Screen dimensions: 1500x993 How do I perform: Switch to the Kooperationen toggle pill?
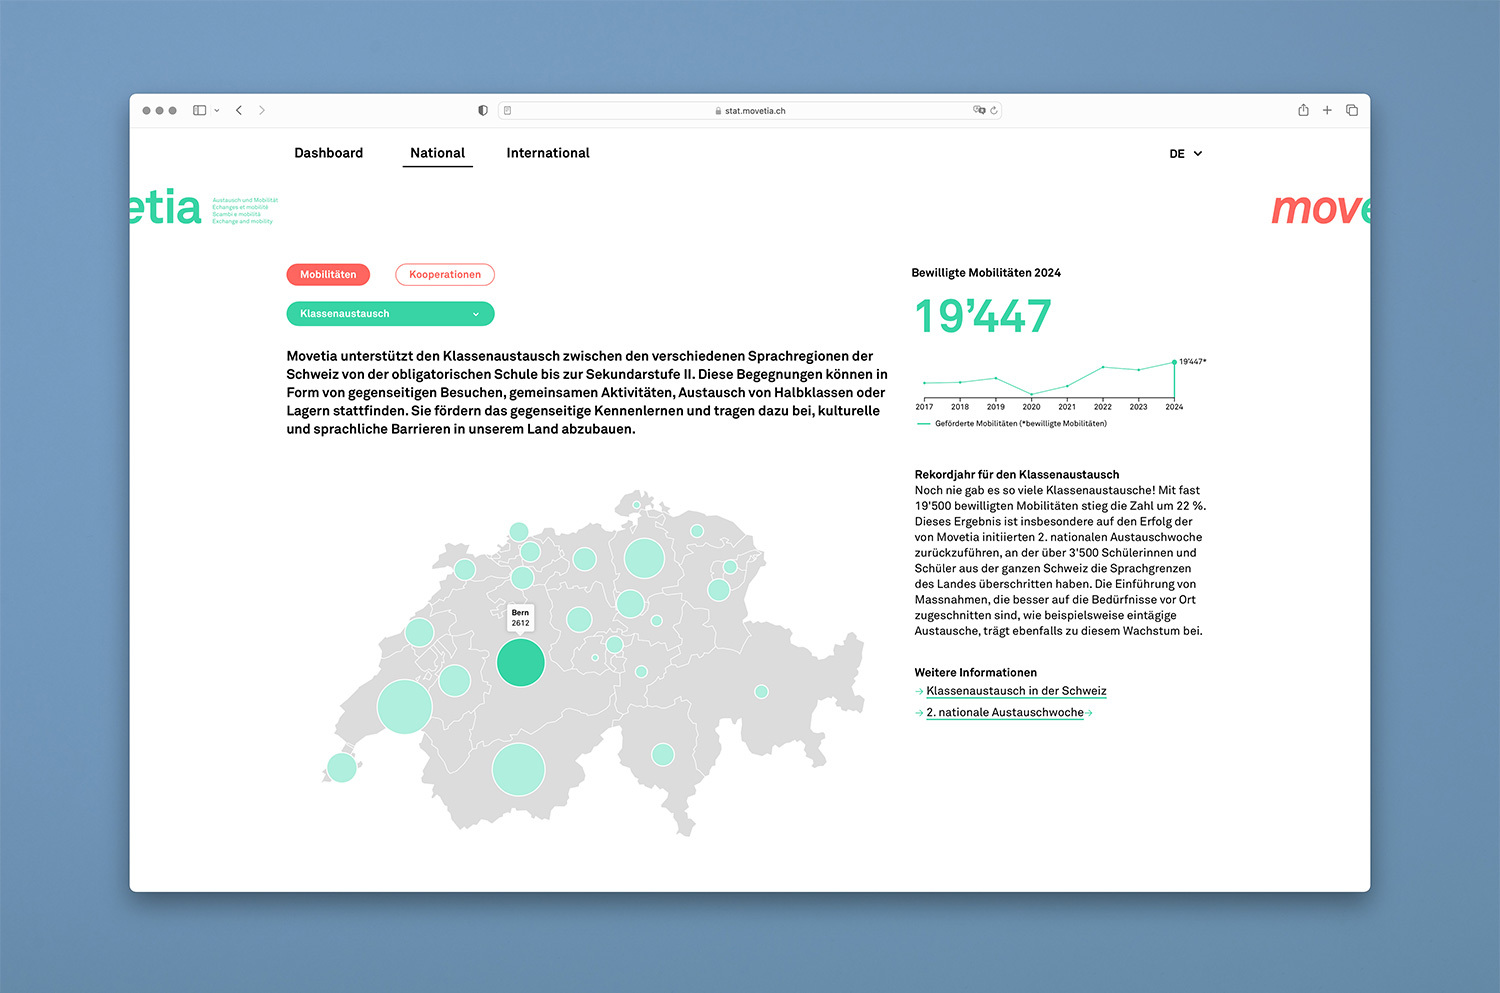pyautogui.click(x=445, y=274)
